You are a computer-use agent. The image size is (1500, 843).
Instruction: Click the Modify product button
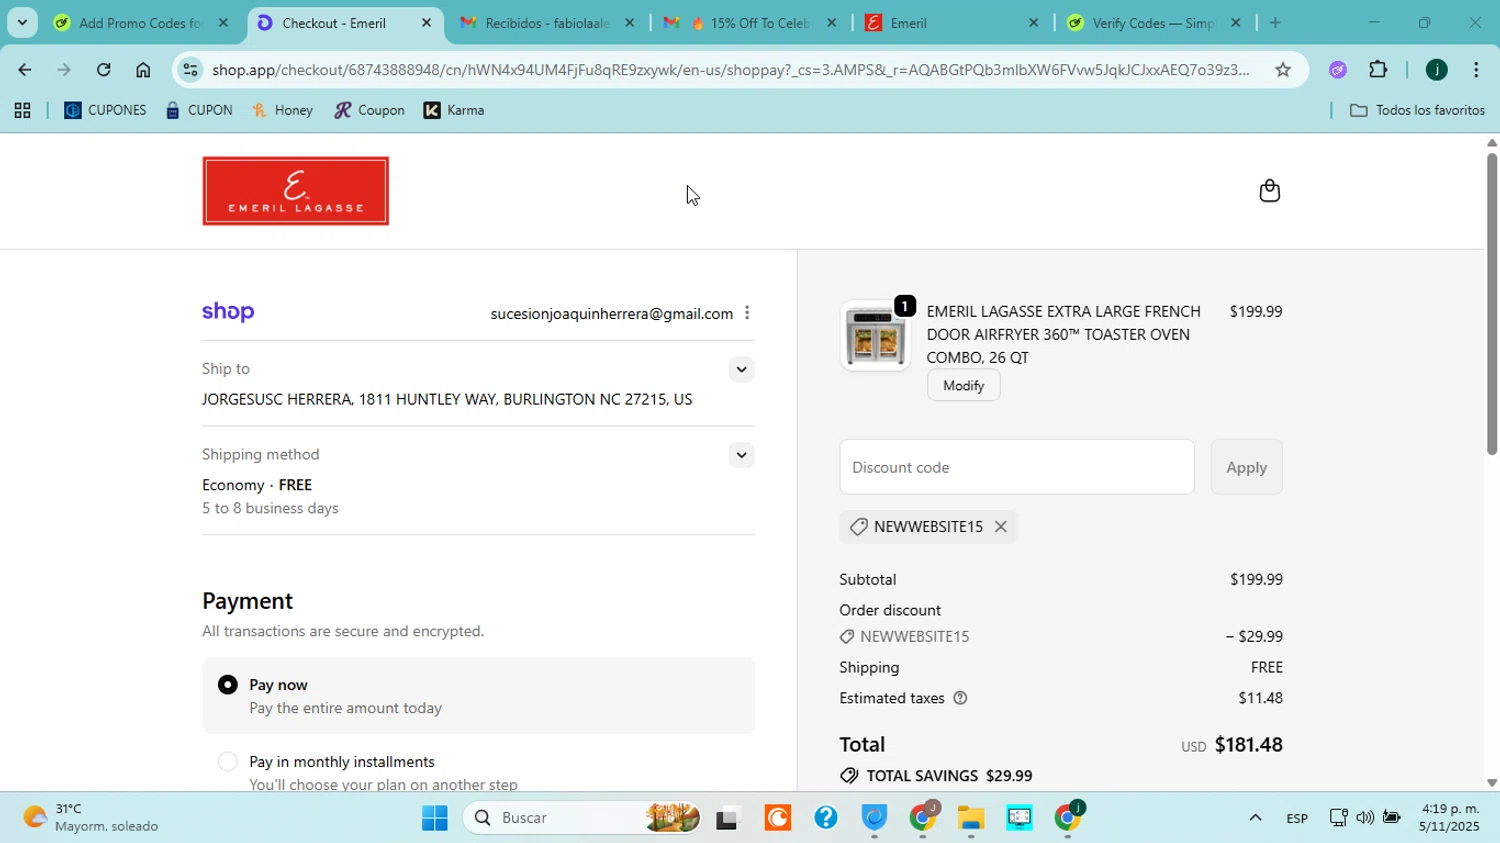click(964, 386)
